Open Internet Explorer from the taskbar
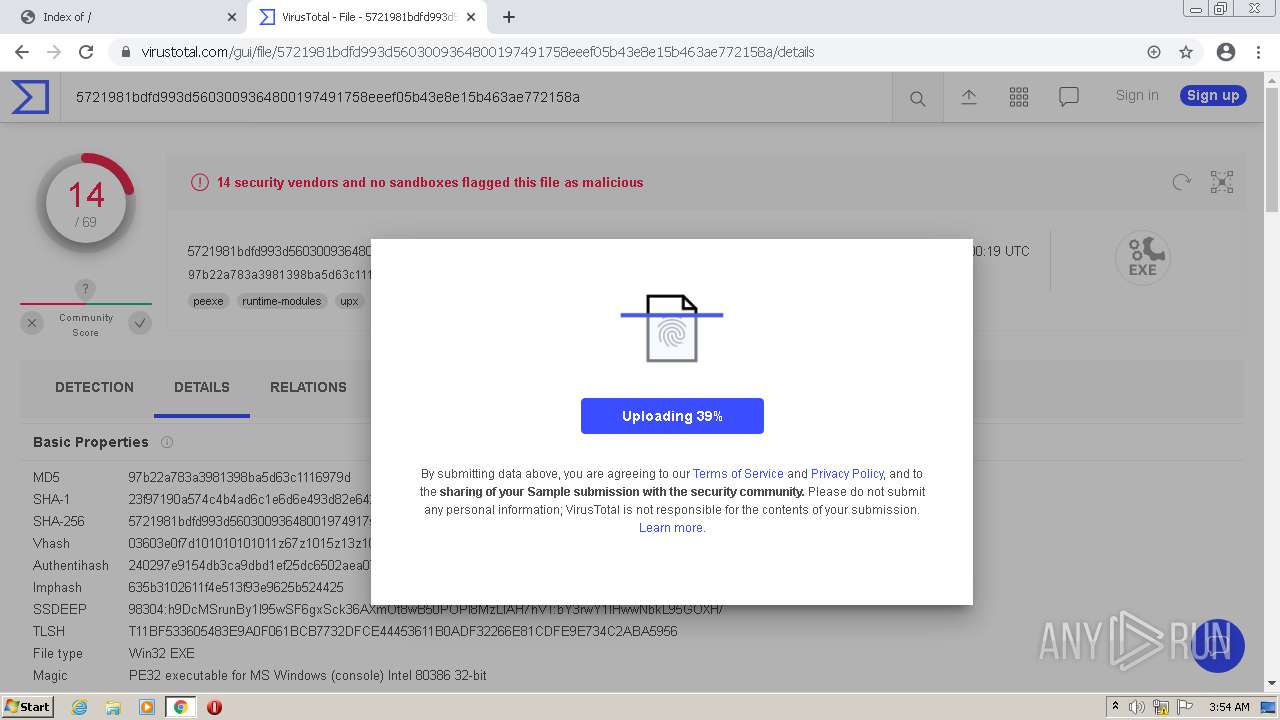 [79, 707]
